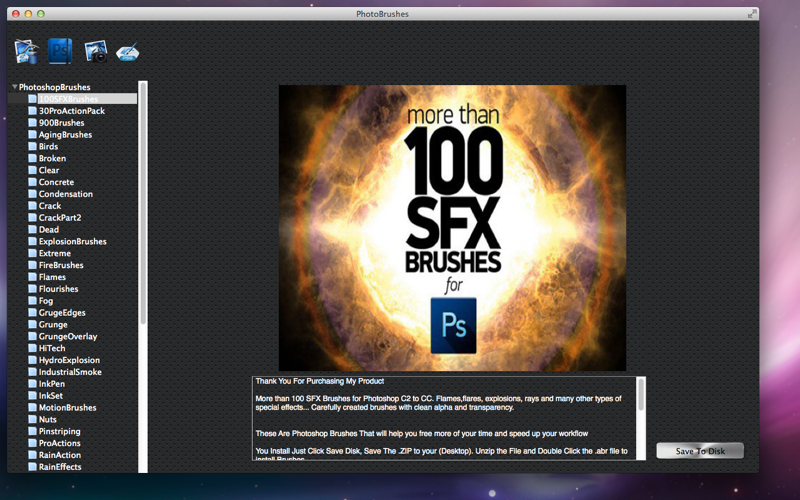Choose ExplosionBrushes from the list
The width and height of the screenshot is (800, 500).
pos(72,241)
